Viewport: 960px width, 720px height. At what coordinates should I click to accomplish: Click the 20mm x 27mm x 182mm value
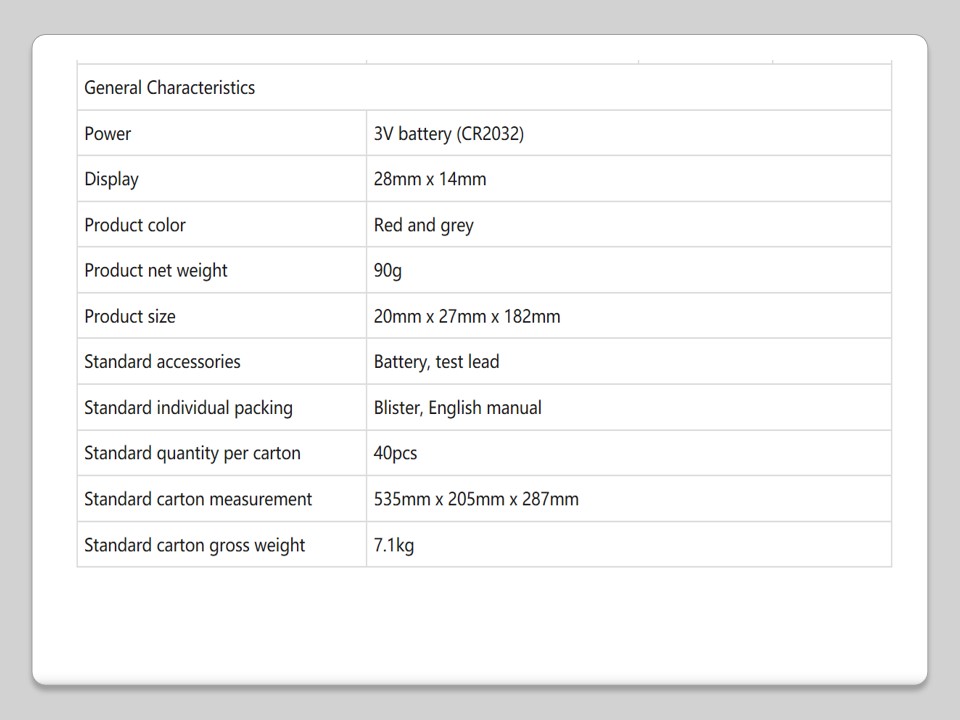point(467,317)
